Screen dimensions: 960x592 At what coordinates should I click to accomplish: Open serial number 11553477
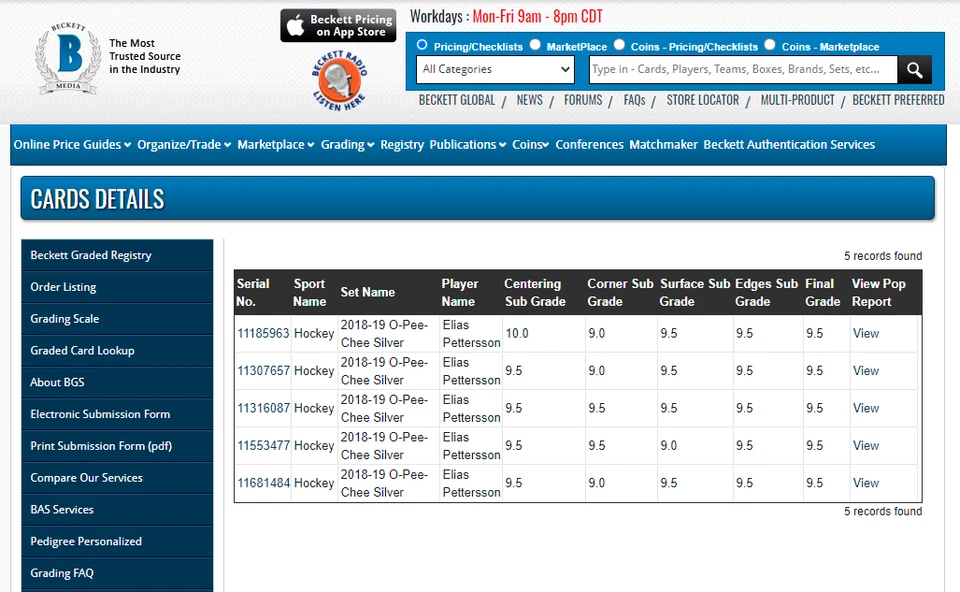coord(263,446)
